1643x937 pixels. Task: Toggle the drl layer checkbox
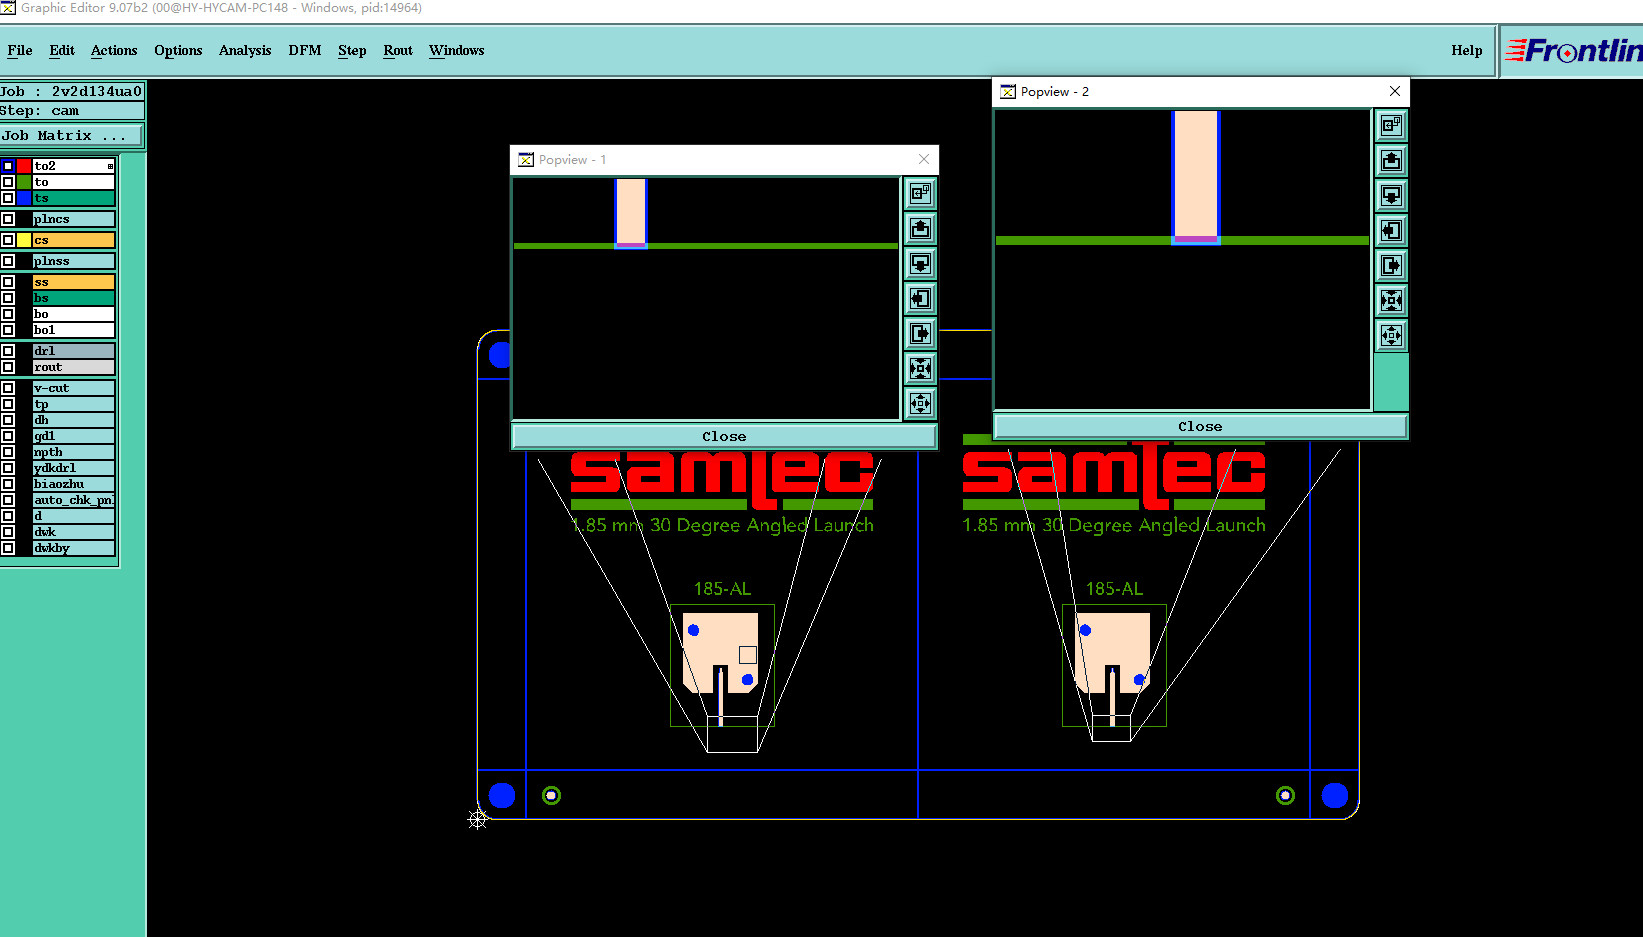pos(8,351)
